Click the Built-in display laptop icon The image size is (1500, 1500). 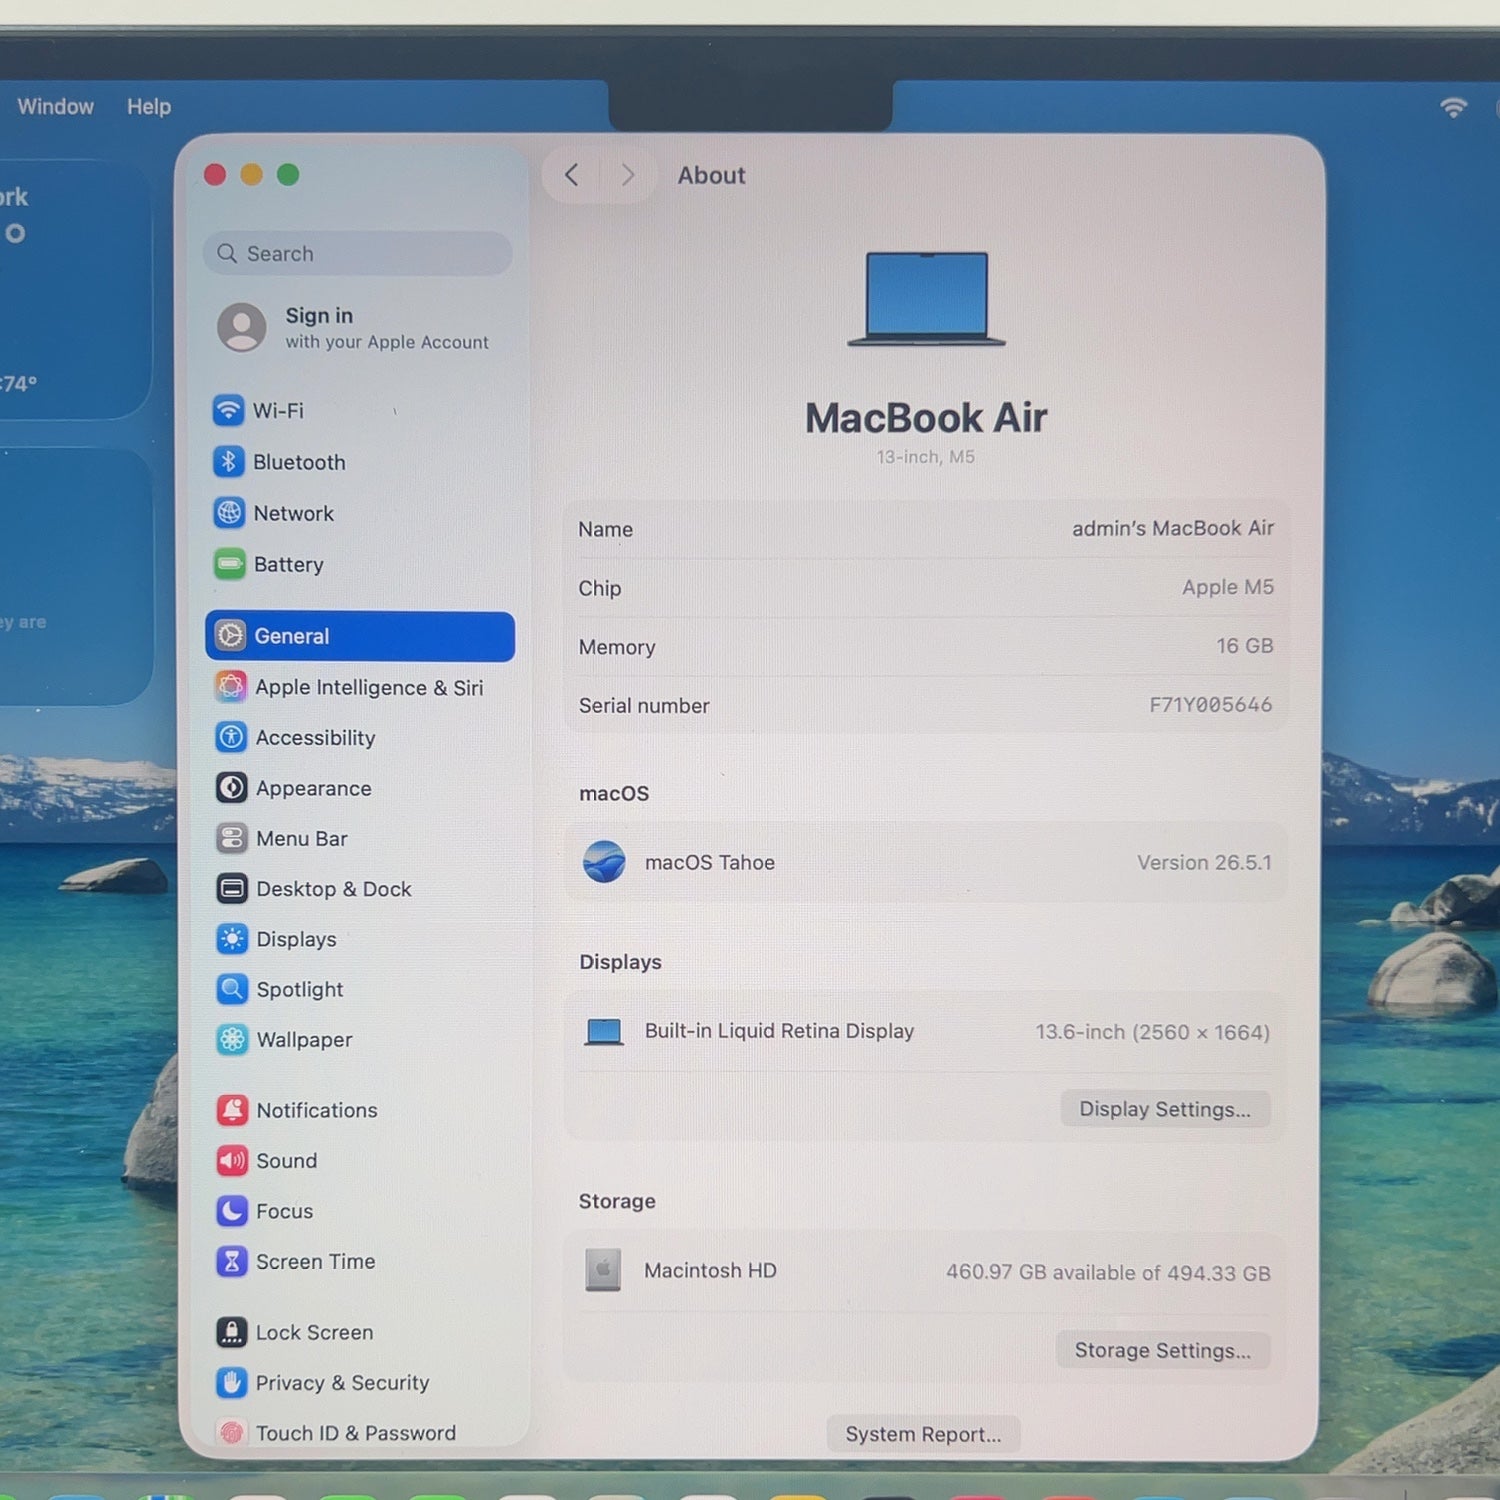click(x=604, y=1031)
